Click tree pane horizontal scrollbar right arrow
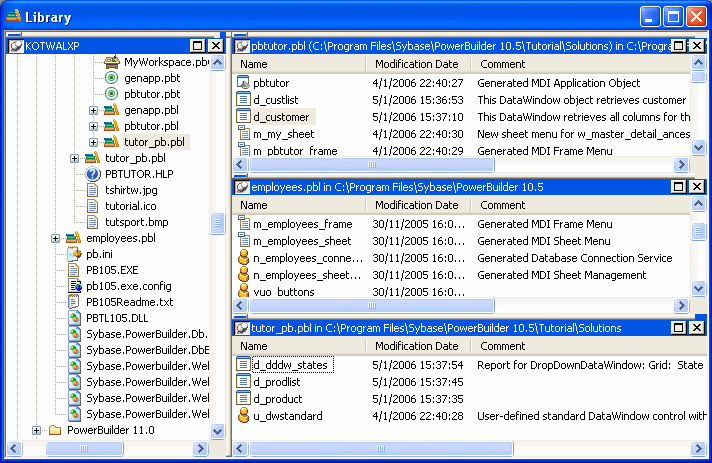Screen dimensions: 712x463 click(x=200, y=448)
